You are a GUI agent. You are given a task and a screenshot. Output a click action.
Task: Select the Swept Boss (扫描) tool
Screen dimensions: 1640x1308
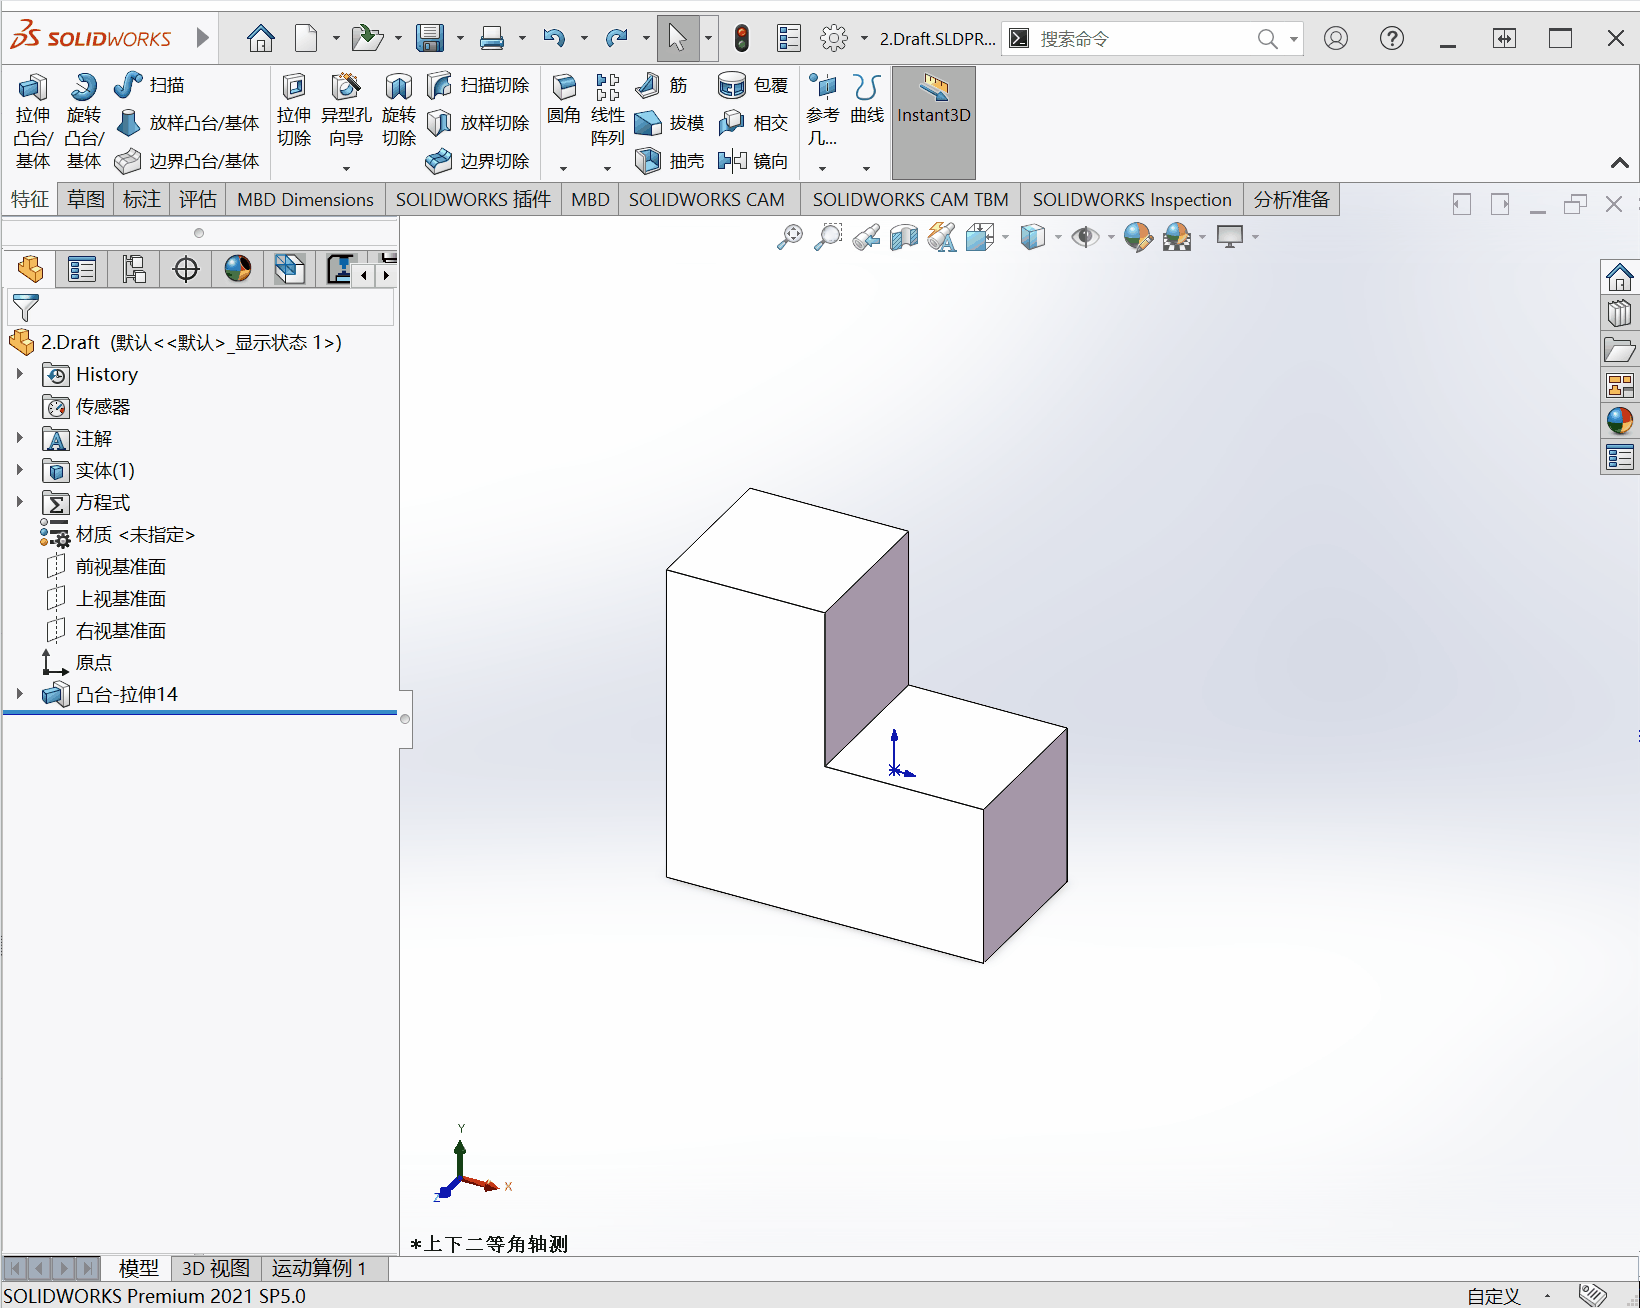click(x=149, y=85)
